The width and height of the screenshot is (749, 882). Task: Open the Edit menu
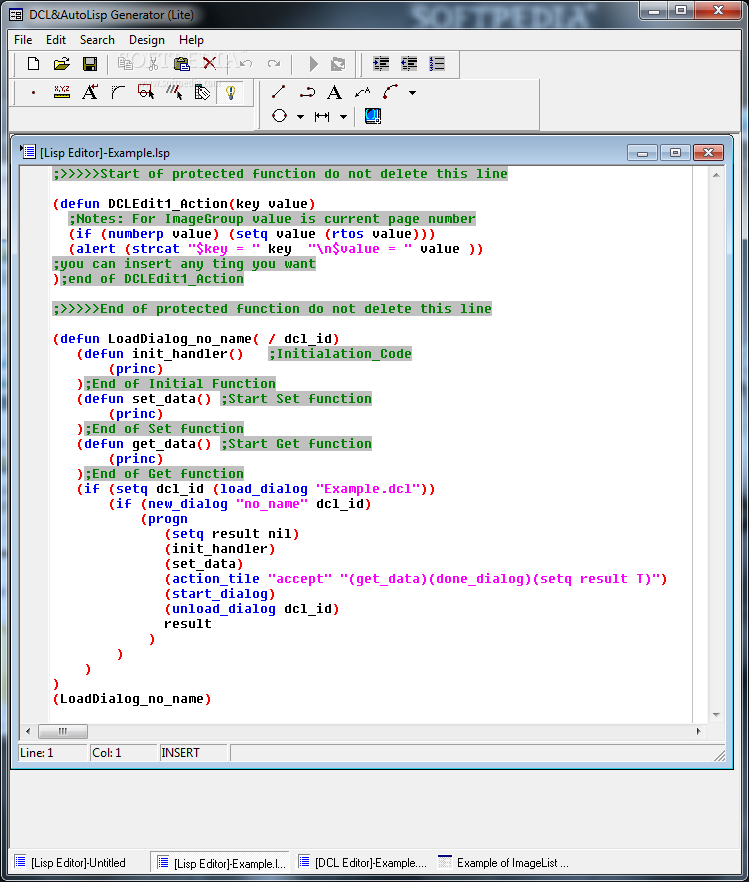[x=56, y=40]
